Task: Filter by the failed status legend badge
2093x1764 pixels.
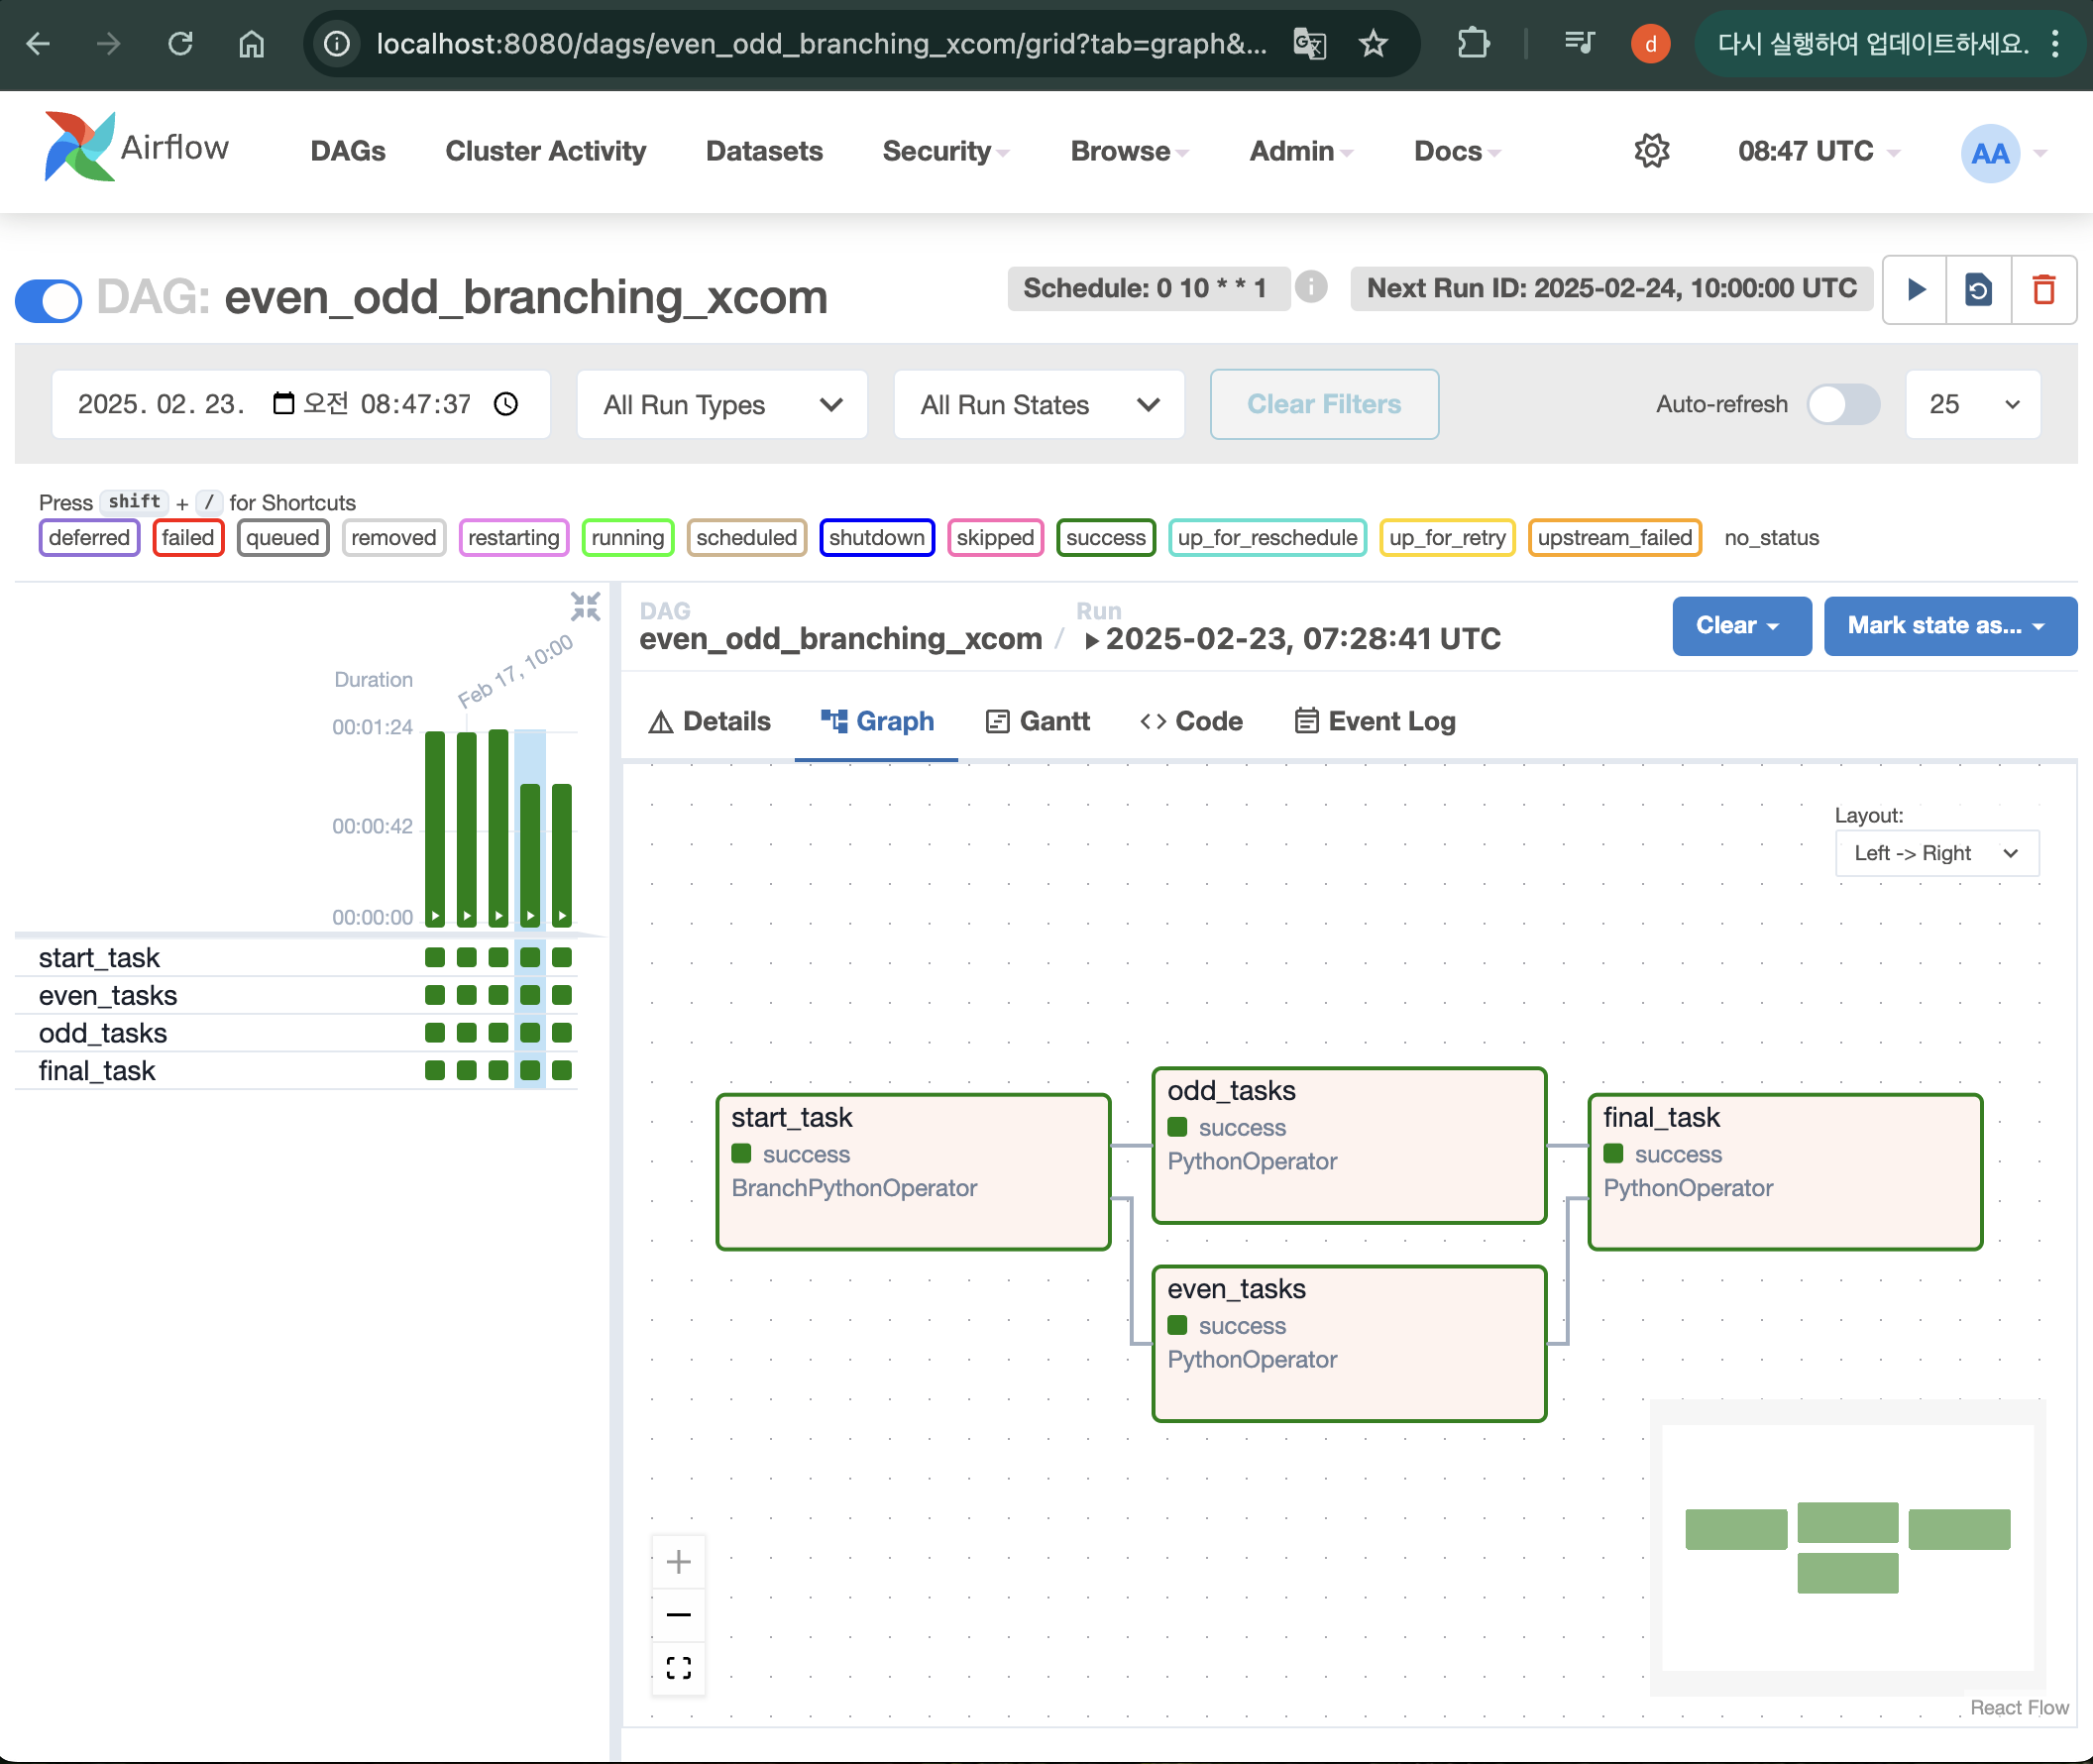Action: coord(188,538)
